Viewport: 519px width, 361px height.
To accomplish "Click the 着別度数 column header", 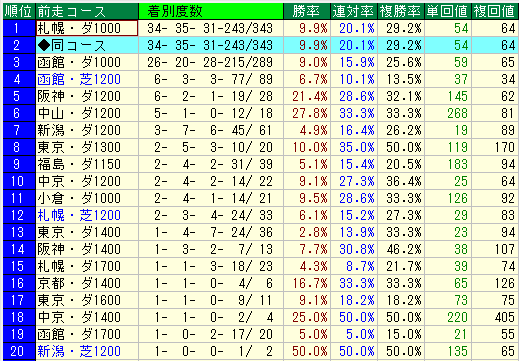I will point(211,11).
